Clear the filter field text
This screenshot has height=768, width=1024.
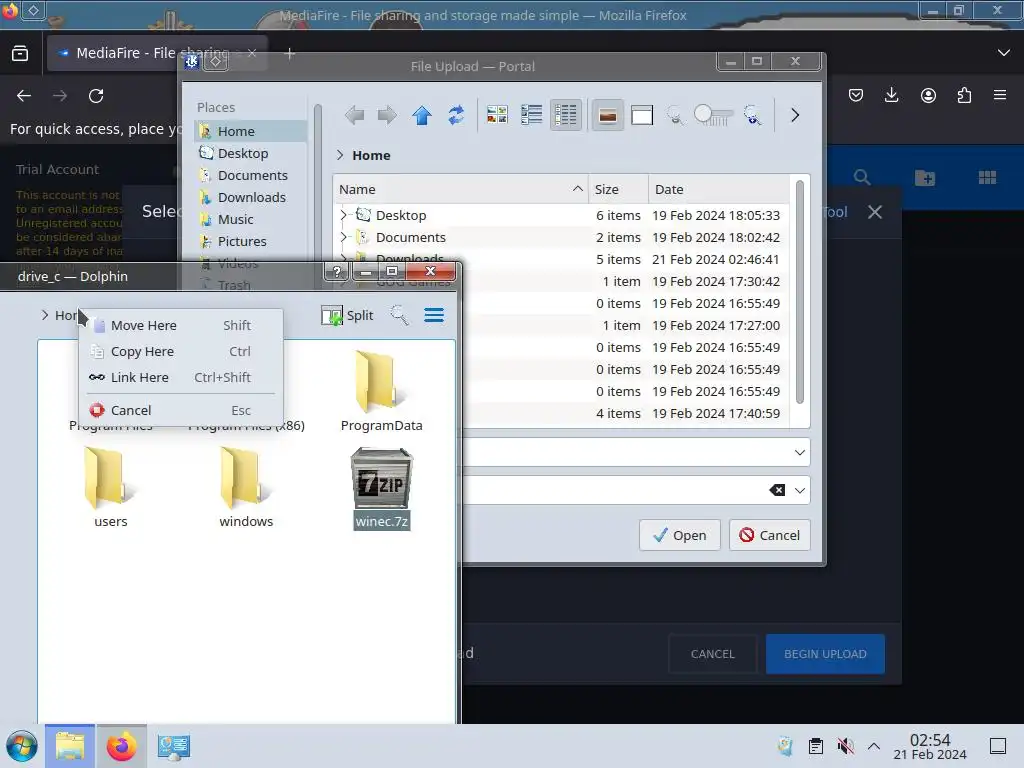pyautogui.click(x=777, y=490)
